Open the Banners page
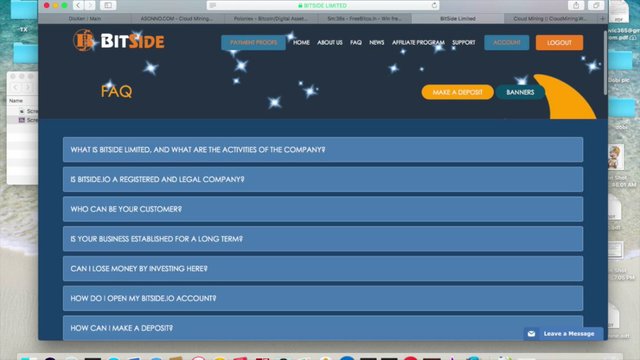Screen dimensions: 640x360 (520, 92)
